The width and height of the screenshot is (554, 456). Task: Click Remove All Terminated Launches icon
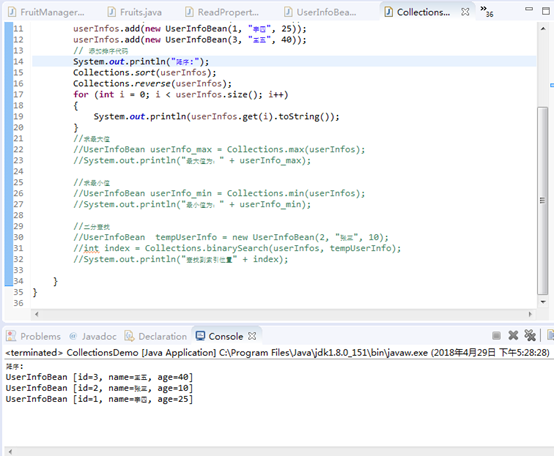[530, 335]
